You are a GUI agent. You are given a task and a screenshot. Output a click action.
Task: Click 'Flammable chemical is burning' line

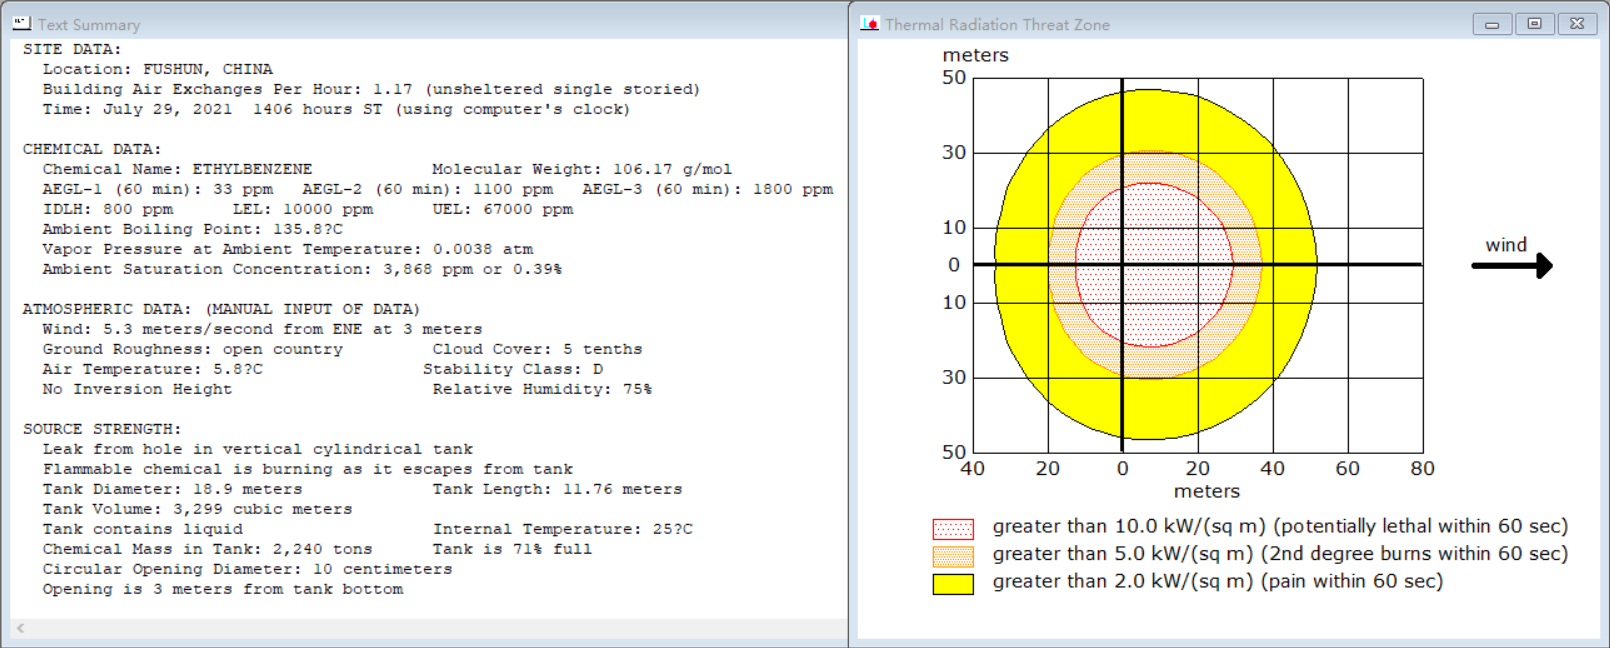click(307, 469)
